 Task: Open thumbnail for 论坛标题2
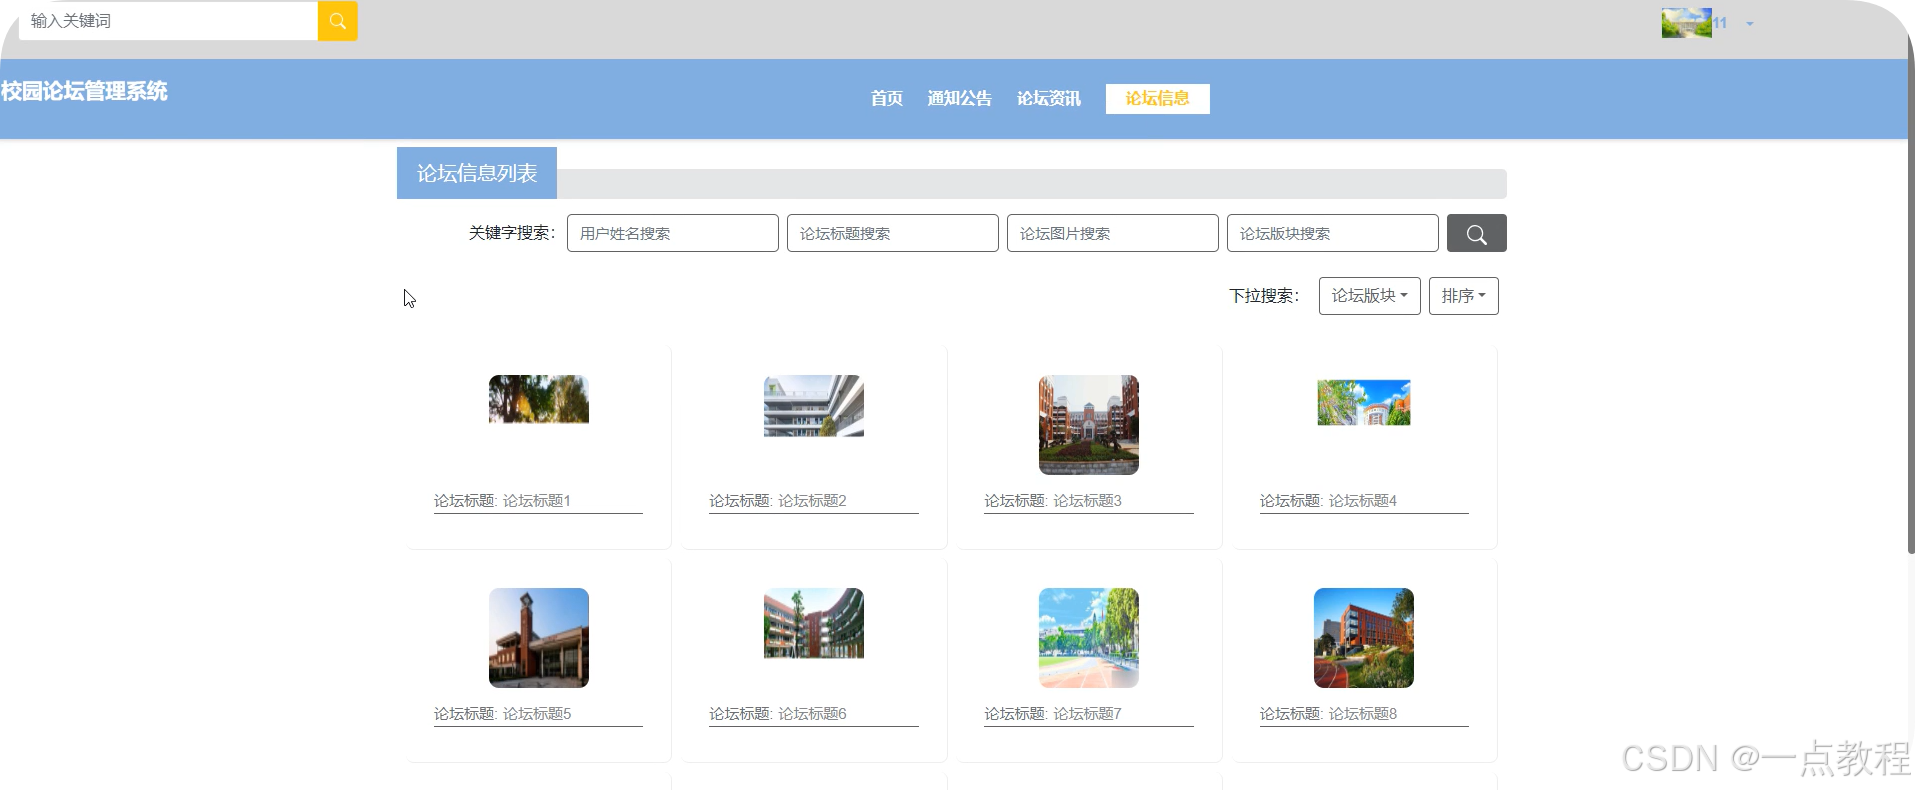click(814, 406)
